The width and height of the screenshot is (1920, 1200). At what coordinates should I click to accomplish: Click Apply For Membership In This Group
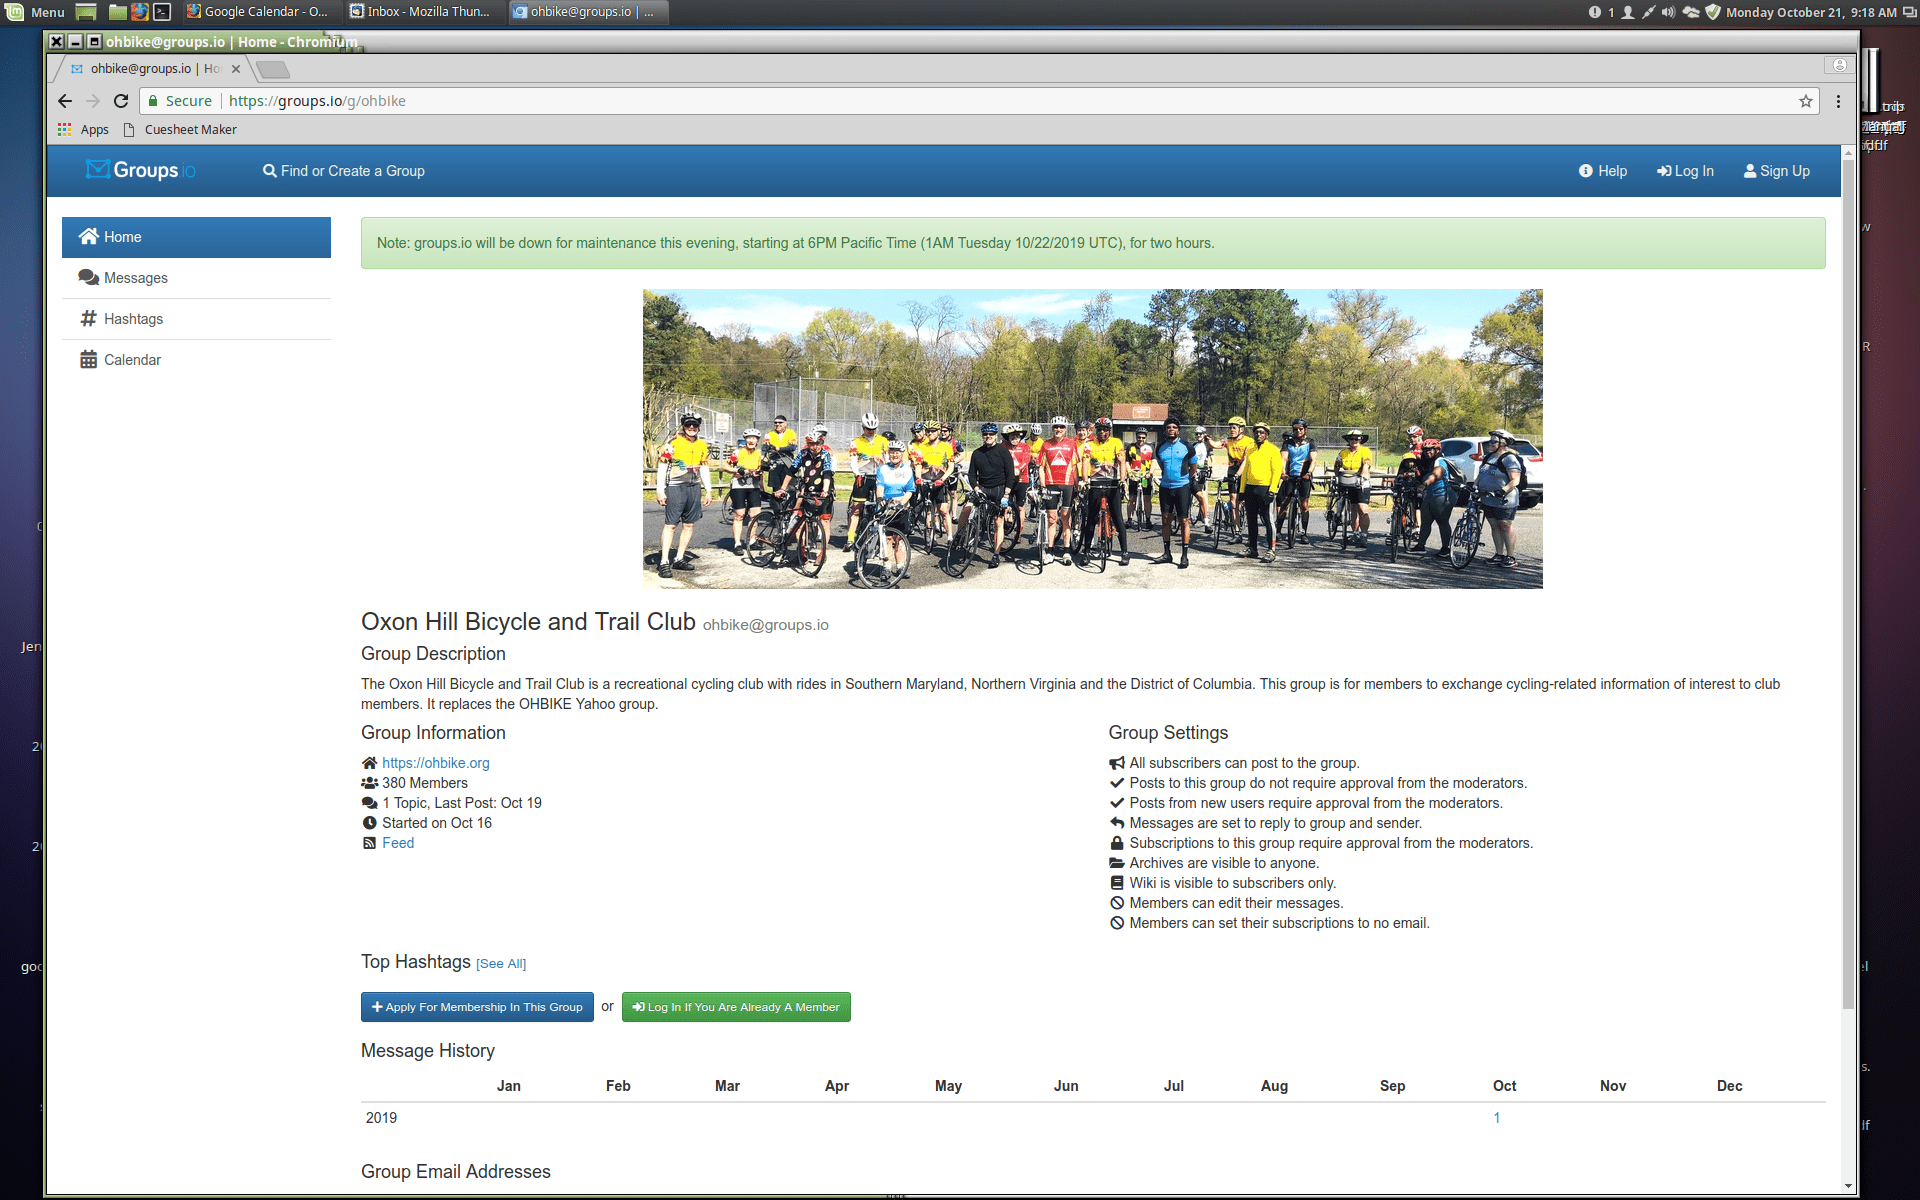(x=477, y=1007)
